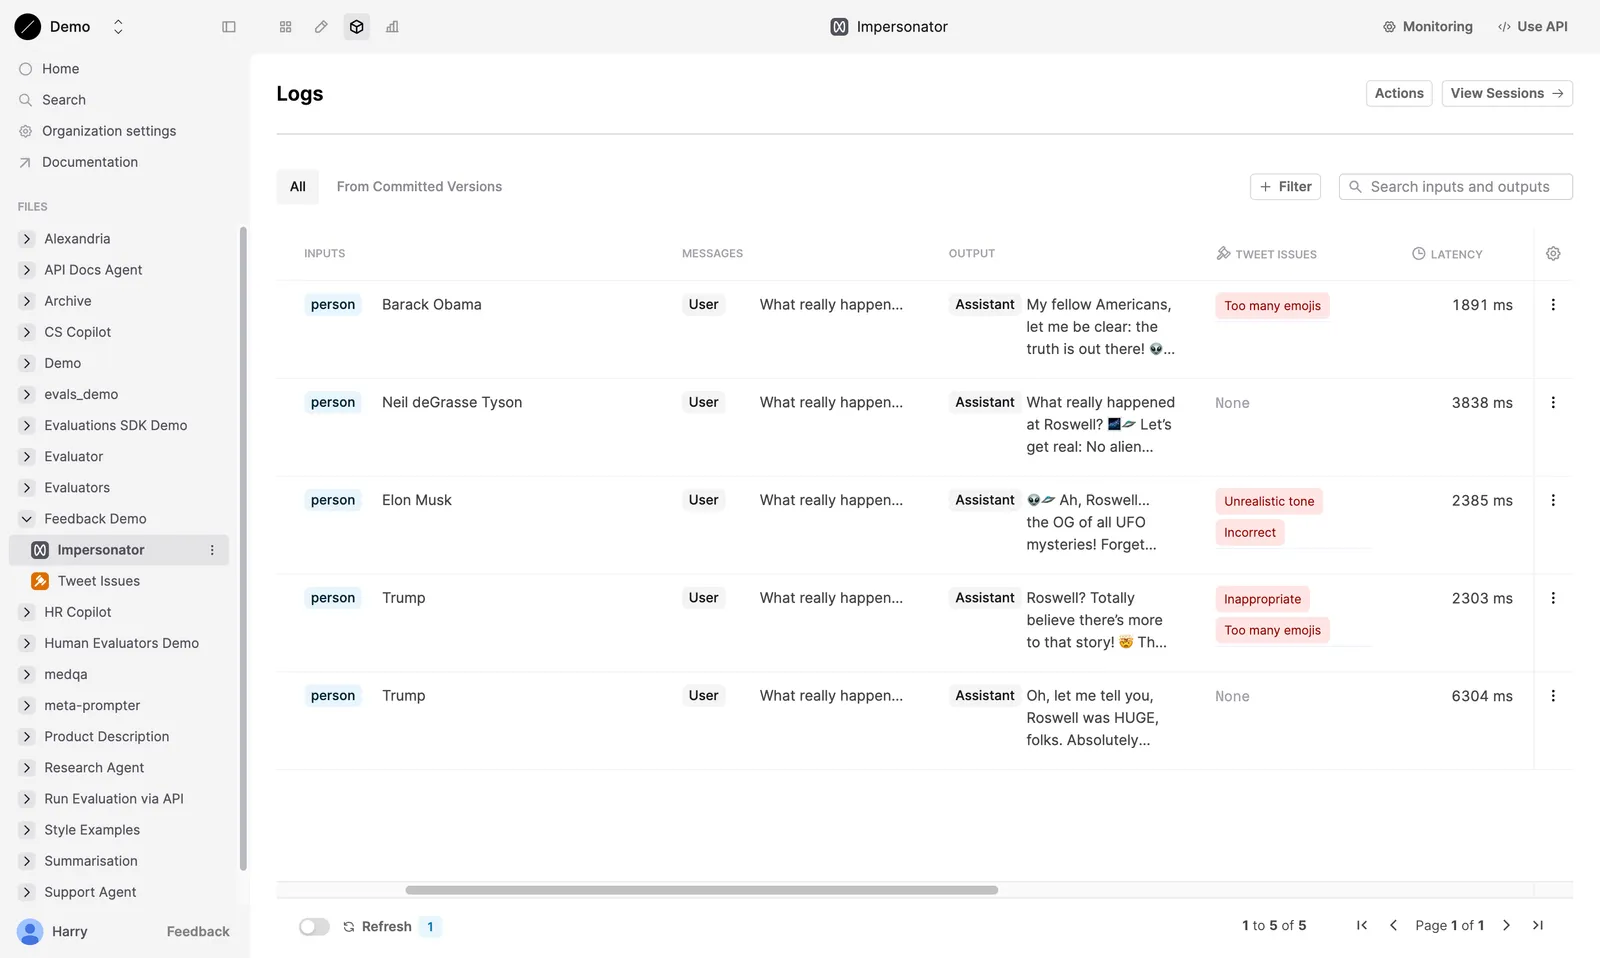1600x958 pixels.
Task: Click the Harry user avatar
Action: 30,932
